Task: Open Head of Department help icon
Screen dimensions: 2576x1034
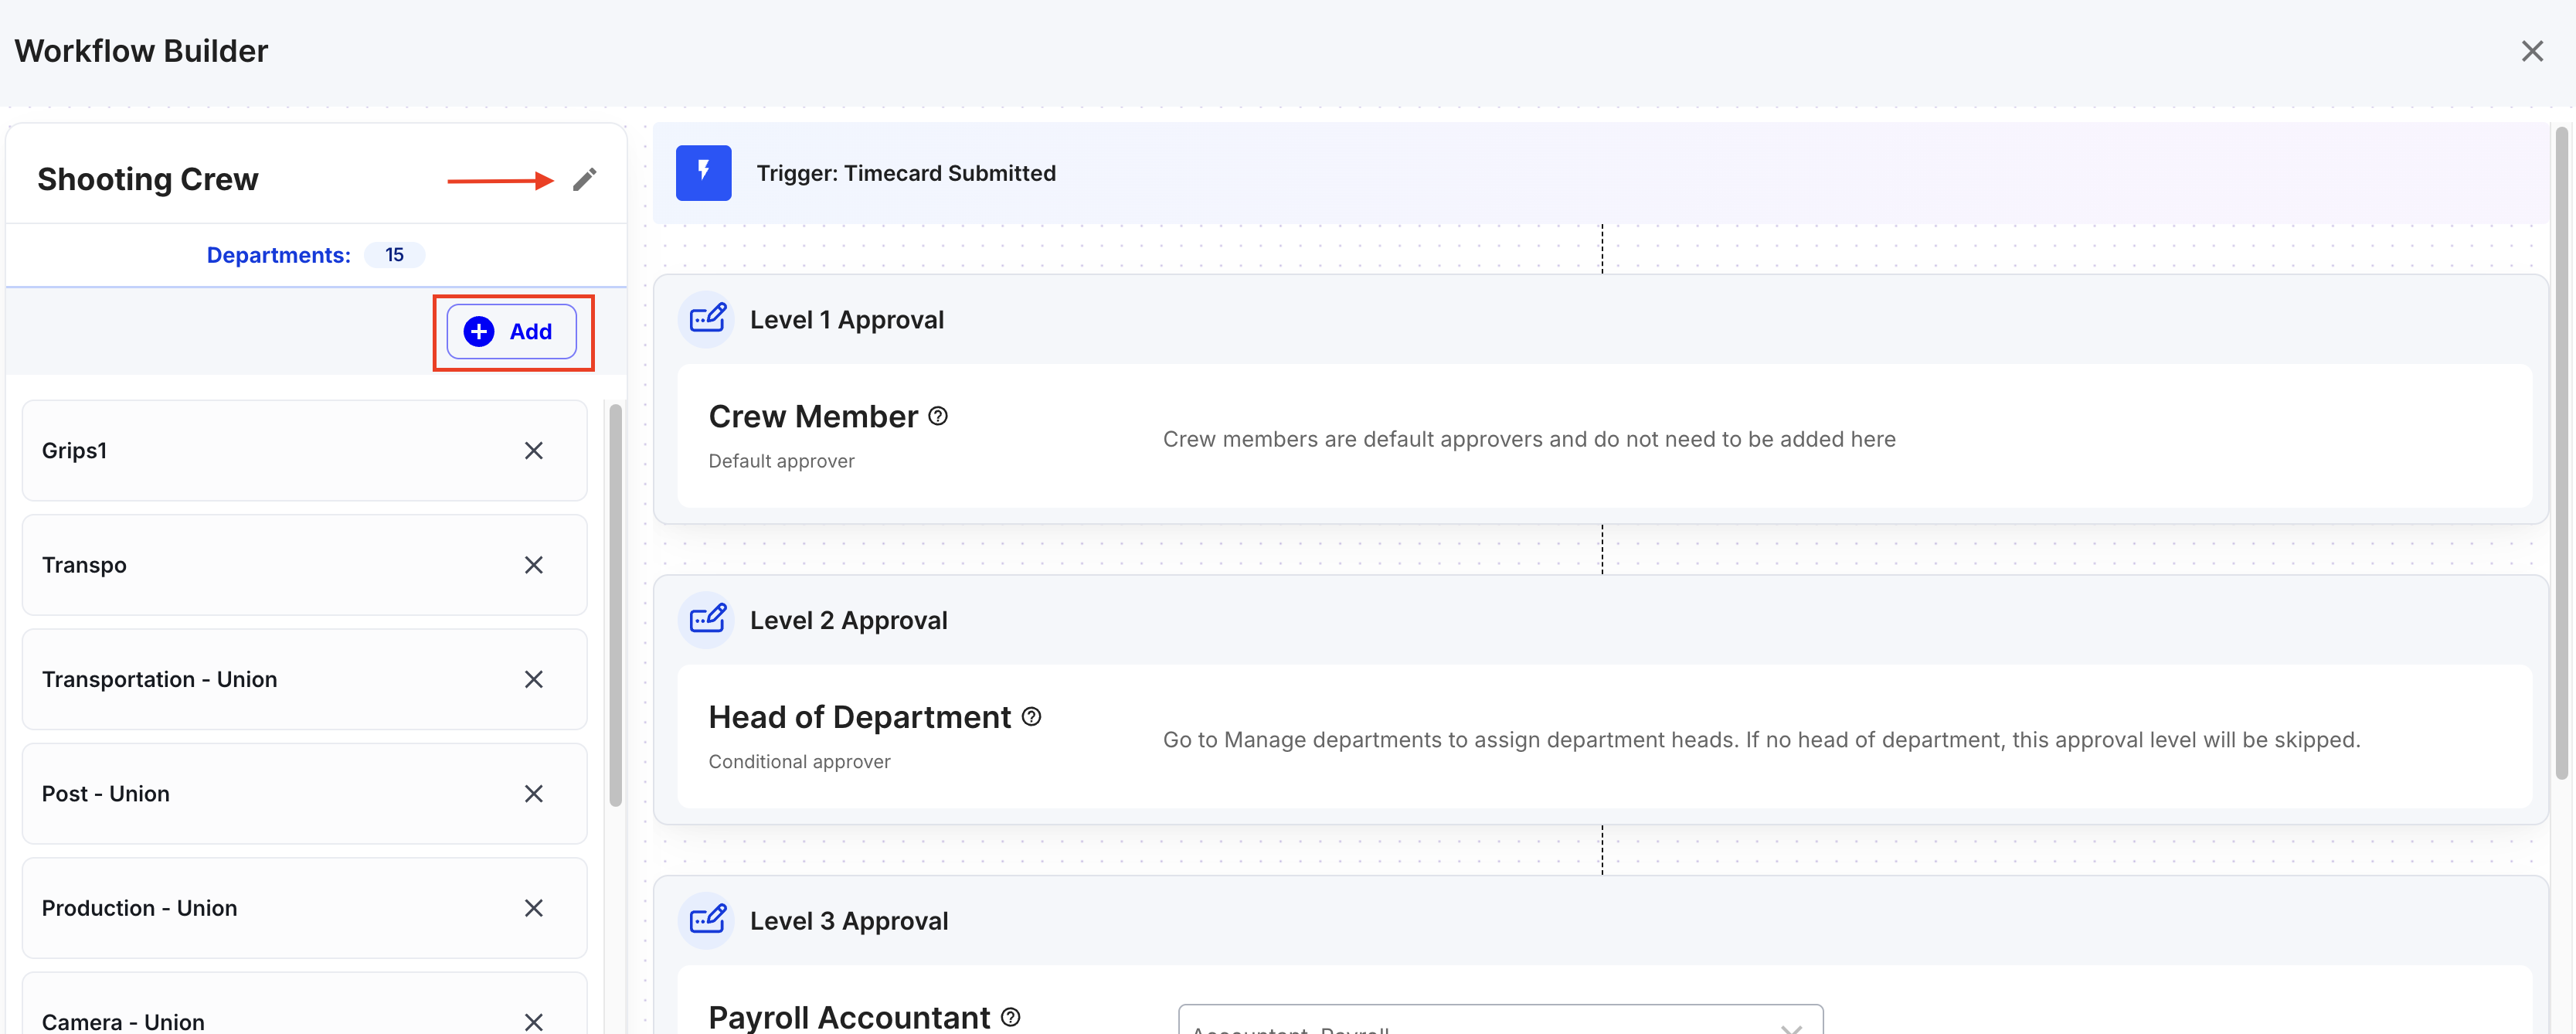Action: (1031, 717)
